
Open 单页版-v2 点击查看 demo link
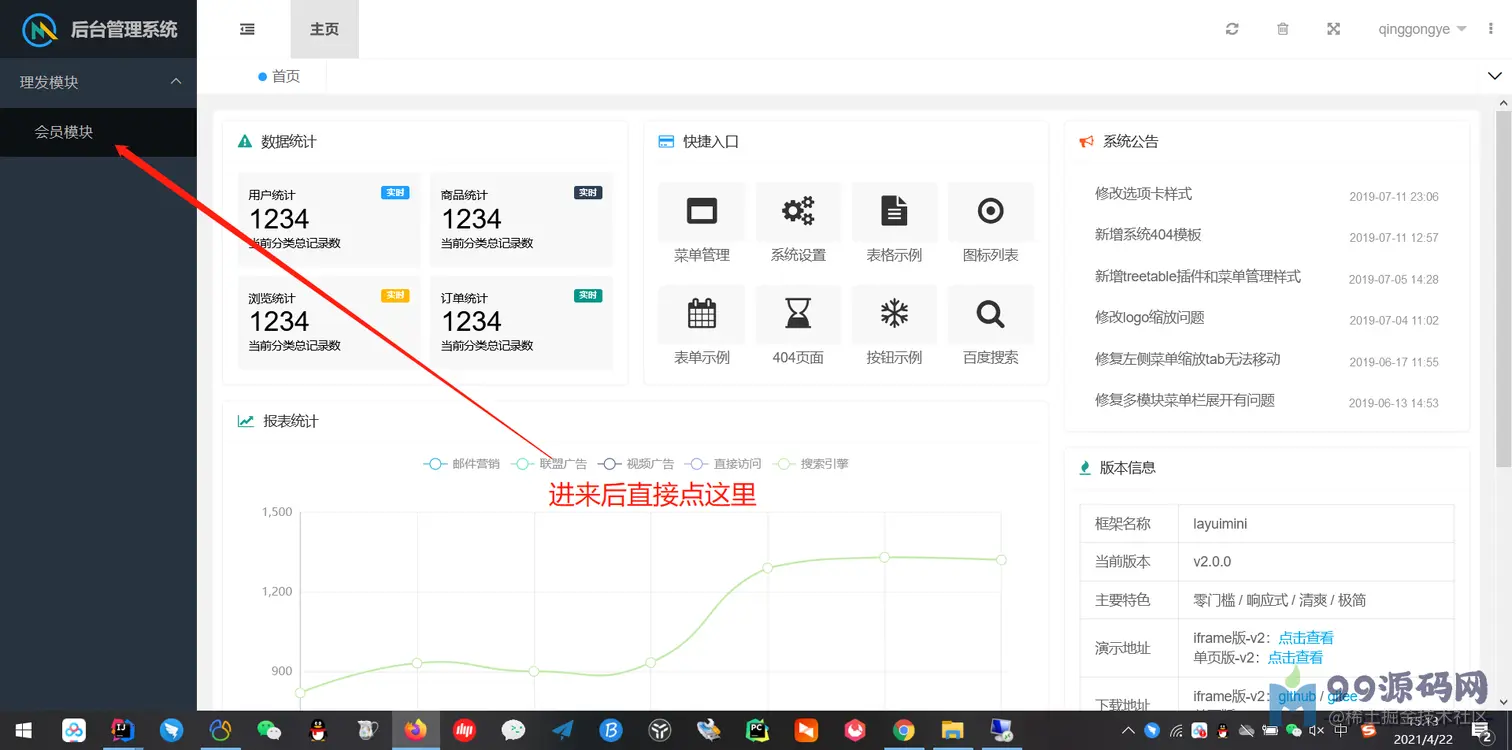[x=1296, y=657]
